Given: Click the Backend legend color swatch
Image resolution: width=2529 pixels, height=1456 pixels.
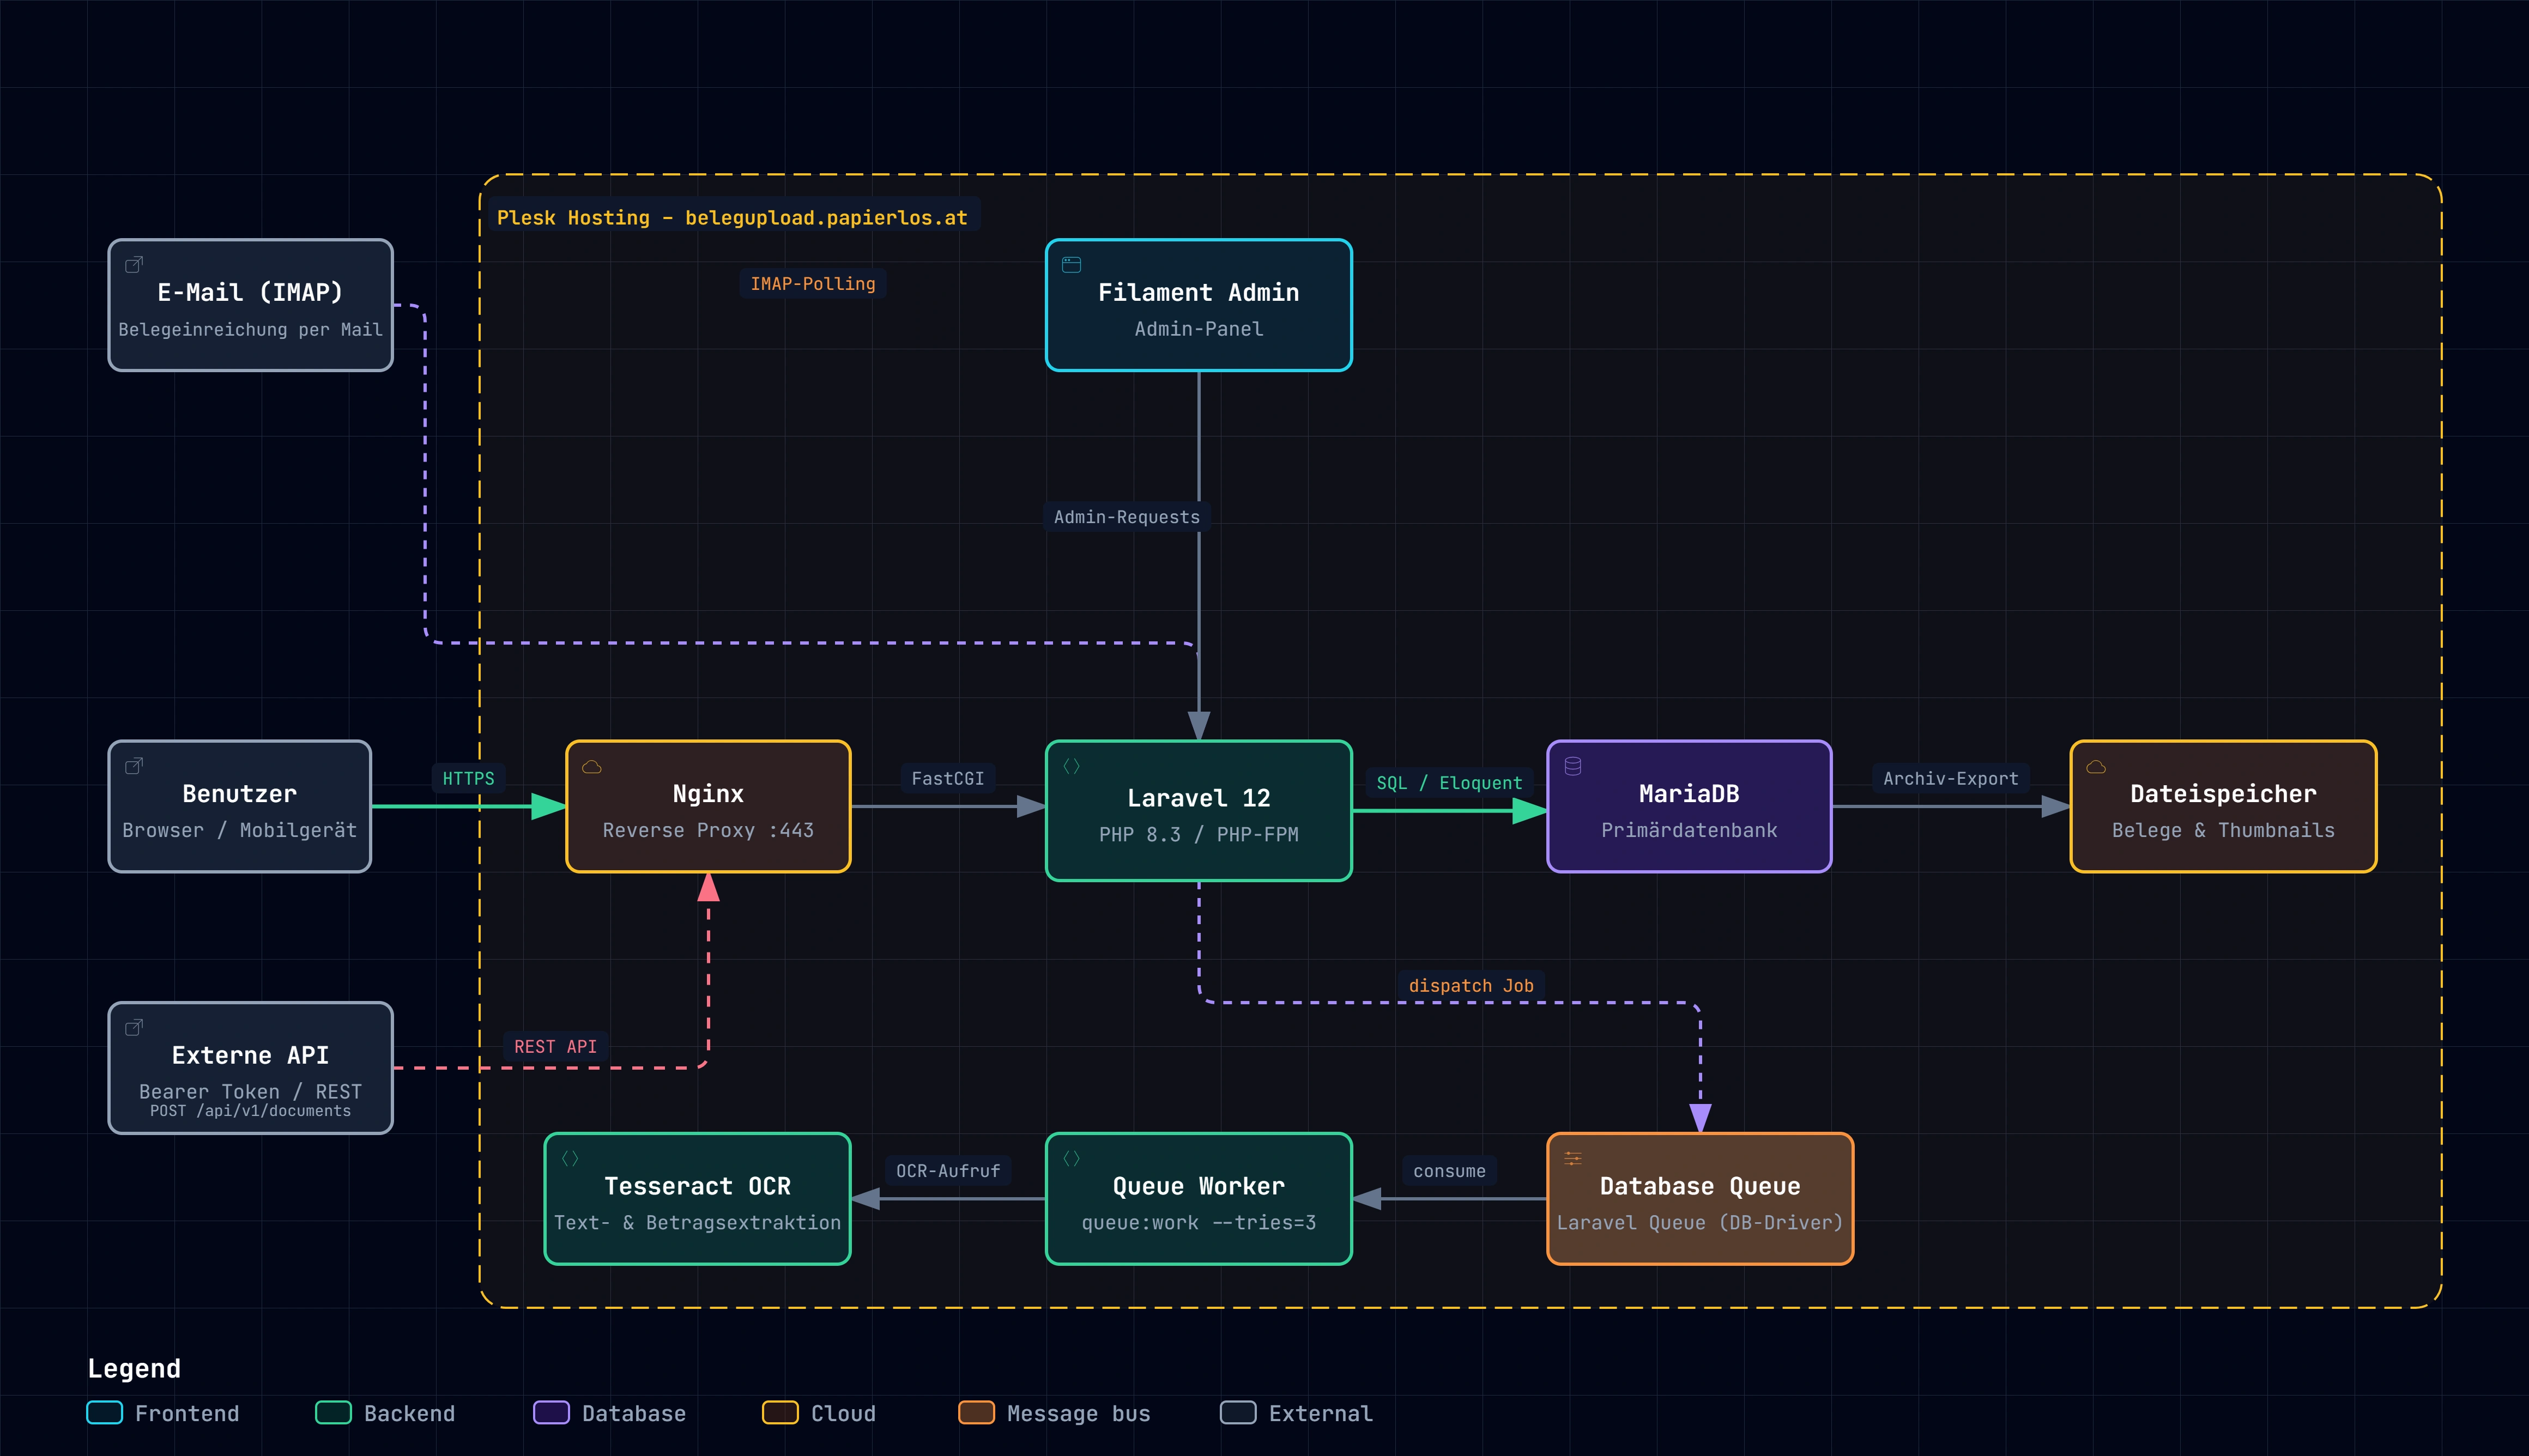Looking at the screenshot, I should (x=333, y=1412).
